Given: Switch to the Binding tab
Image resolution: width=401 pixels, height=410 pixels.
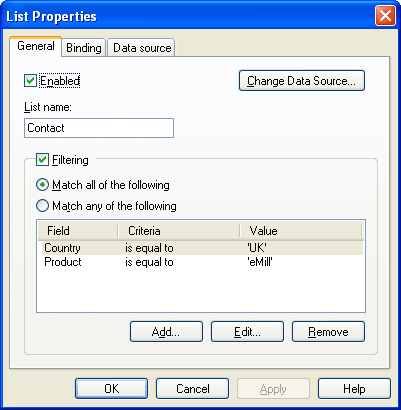Looking at the screenshot, I should pyautogui.click(x=84, y=48).
